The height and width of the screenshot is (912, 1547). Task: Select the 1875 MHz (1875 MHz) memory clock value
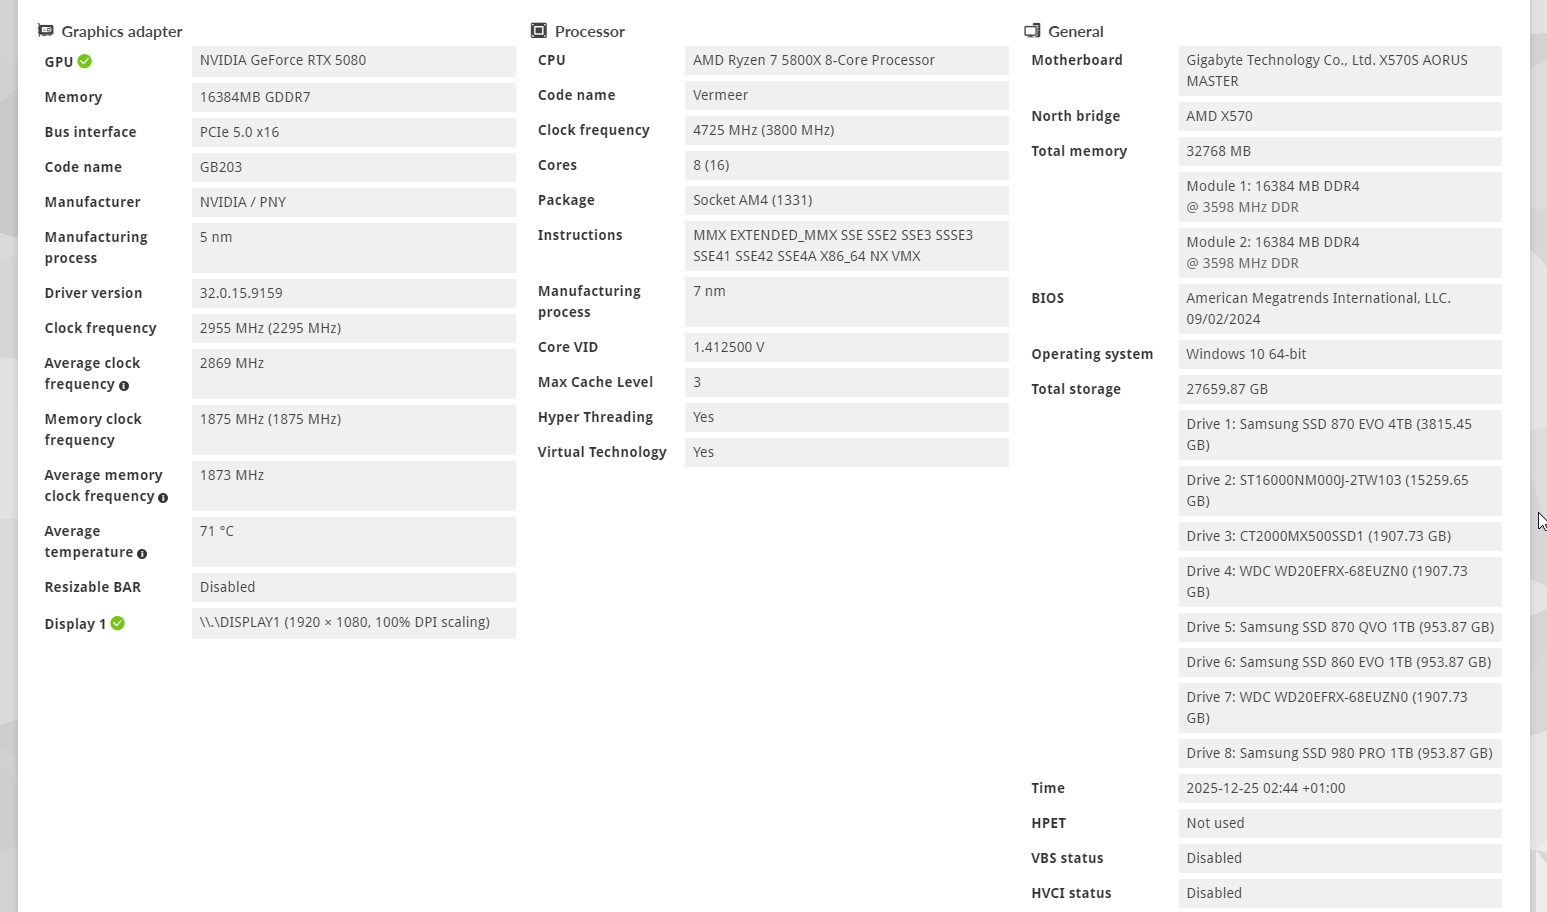coord(354,430)
